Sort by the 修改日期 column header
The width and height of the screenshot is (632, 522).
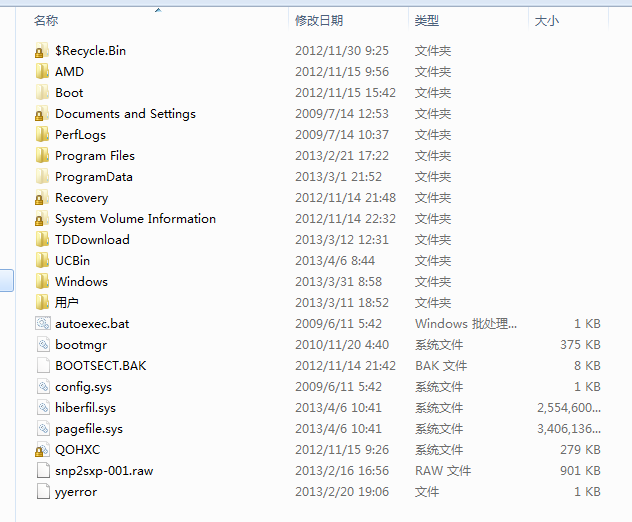point(319,21)
